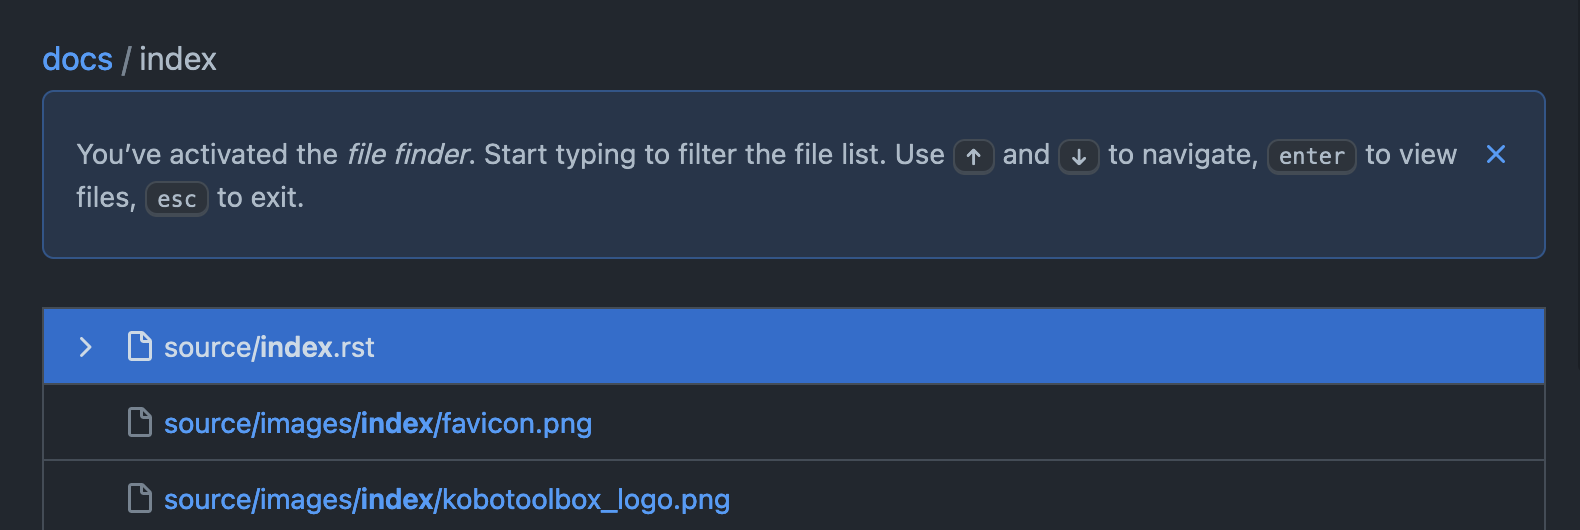Click the italic "file finder" text

[x=408, y=155]
